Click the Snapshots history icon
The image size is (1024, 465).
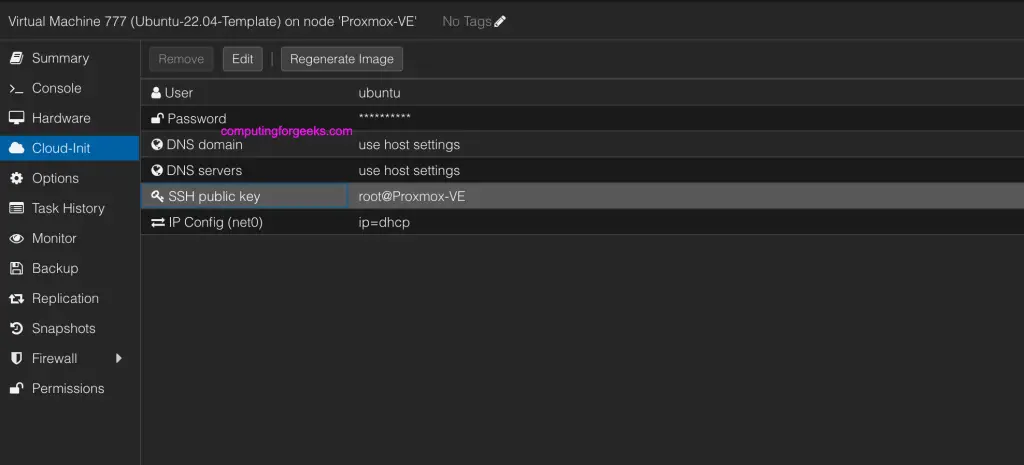tap(16, 329)
